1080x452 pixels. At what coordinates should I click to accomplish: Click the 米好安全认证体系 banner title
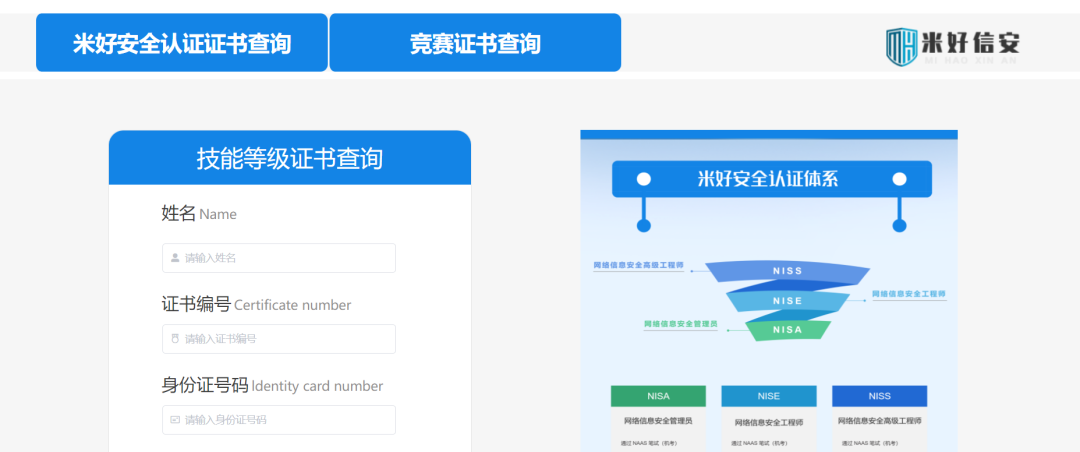point(768,179)
